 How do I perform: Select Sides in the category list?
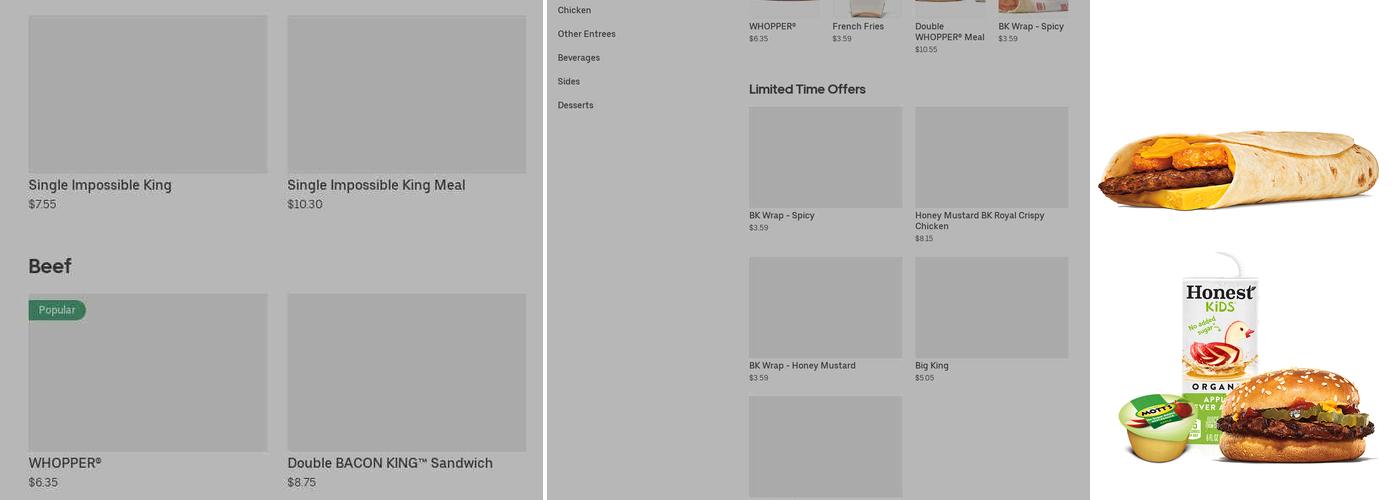(569, 82)
